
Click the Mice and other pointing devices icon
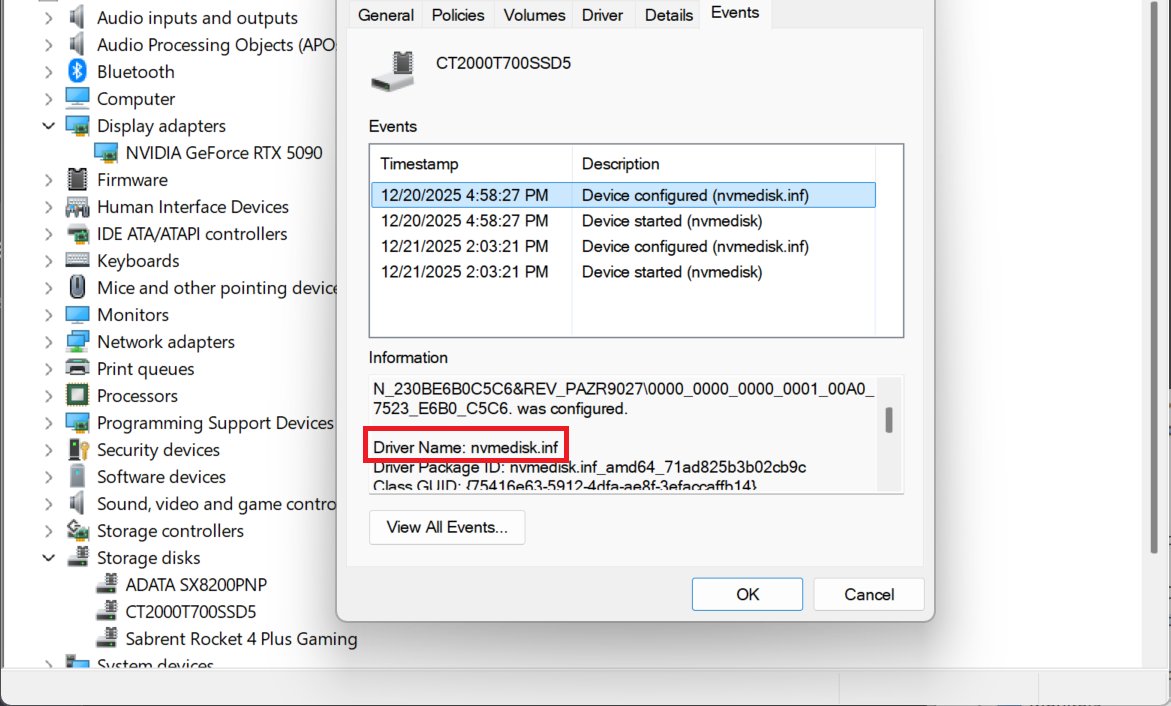click(77, 287)
